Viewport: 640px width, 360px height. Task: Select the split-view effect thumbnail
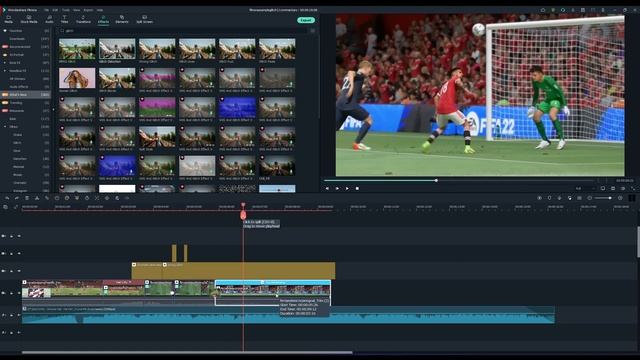pos(157,137)
